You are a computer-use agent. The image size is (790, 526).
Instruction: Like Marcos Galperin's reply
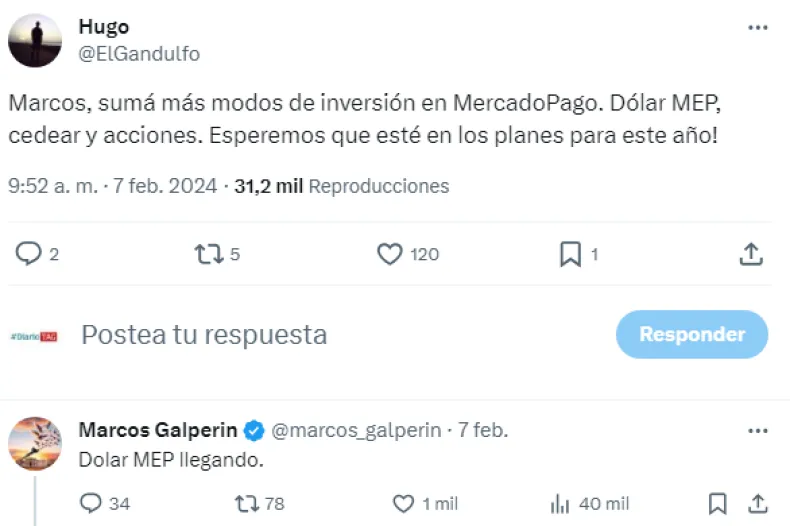403,502
